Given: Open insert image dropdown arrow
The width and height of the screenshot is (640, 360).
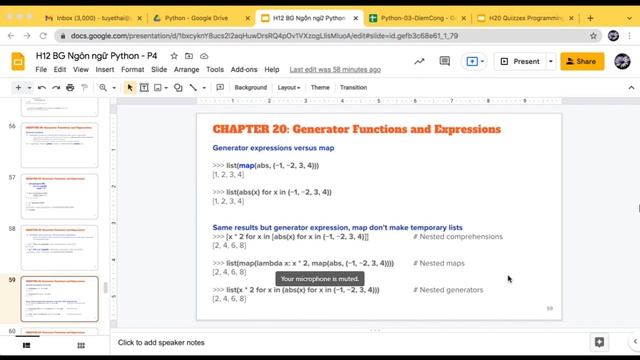Looking at the screenshot, I should pyautogui.click(x=166, y=88).
